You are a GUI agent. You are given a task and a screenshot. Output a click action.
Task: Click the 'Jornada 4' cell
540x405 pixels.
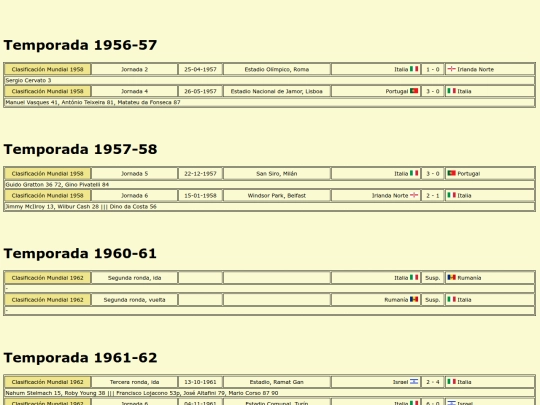point(135,91)
